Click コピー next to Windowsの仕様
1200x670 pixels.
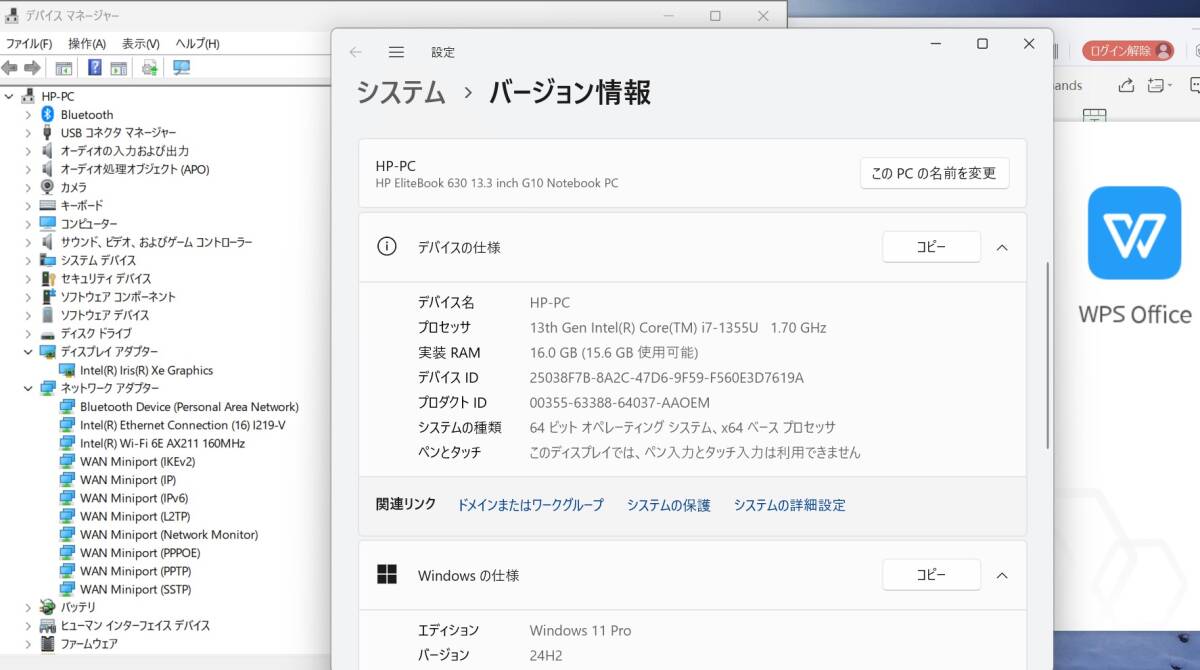[x=931, y=574]
